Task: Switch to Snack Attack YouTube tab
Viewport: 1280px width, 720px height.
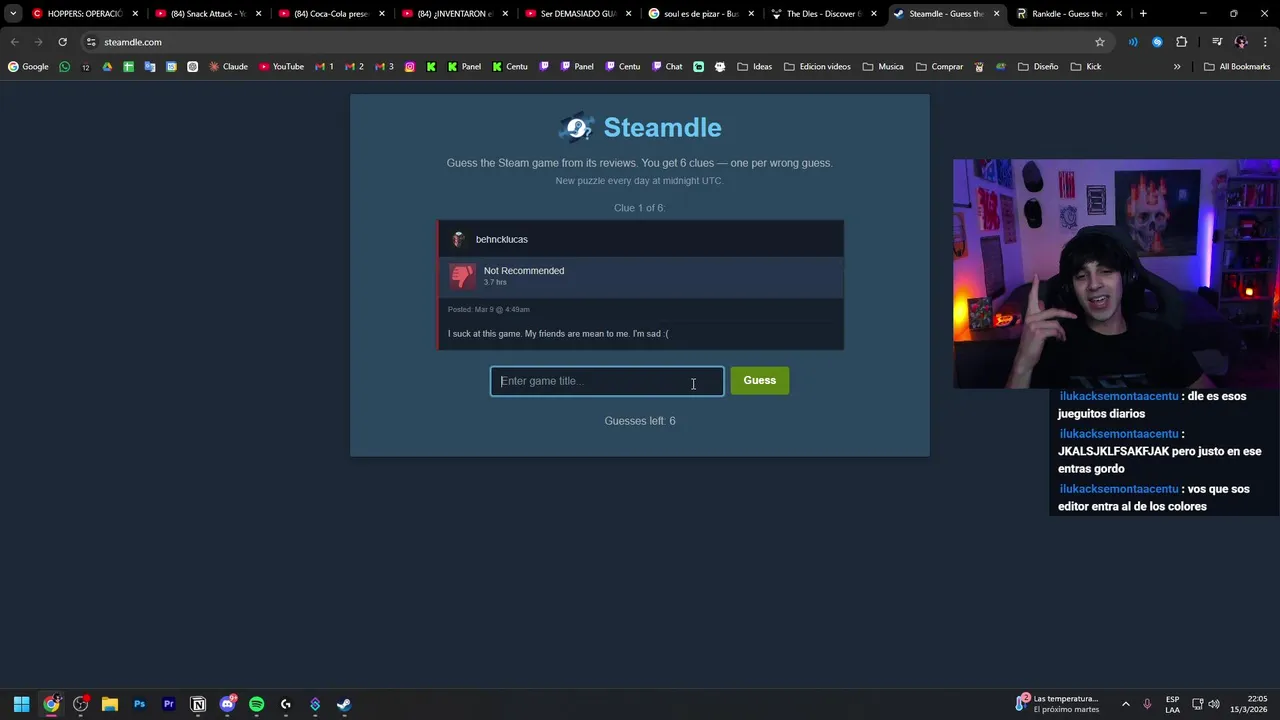Action: (208, 14)
